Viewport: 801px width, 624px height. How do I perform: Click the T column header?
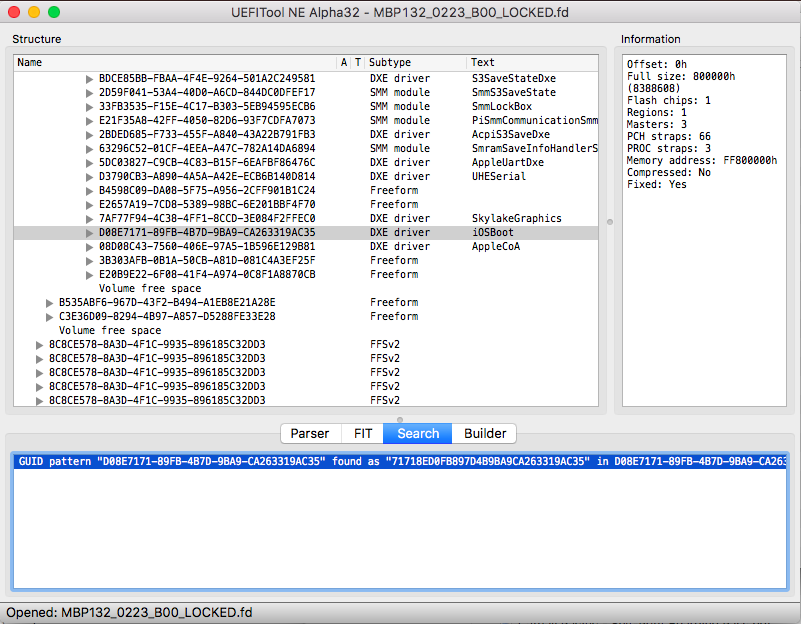(x=358, y=62)
